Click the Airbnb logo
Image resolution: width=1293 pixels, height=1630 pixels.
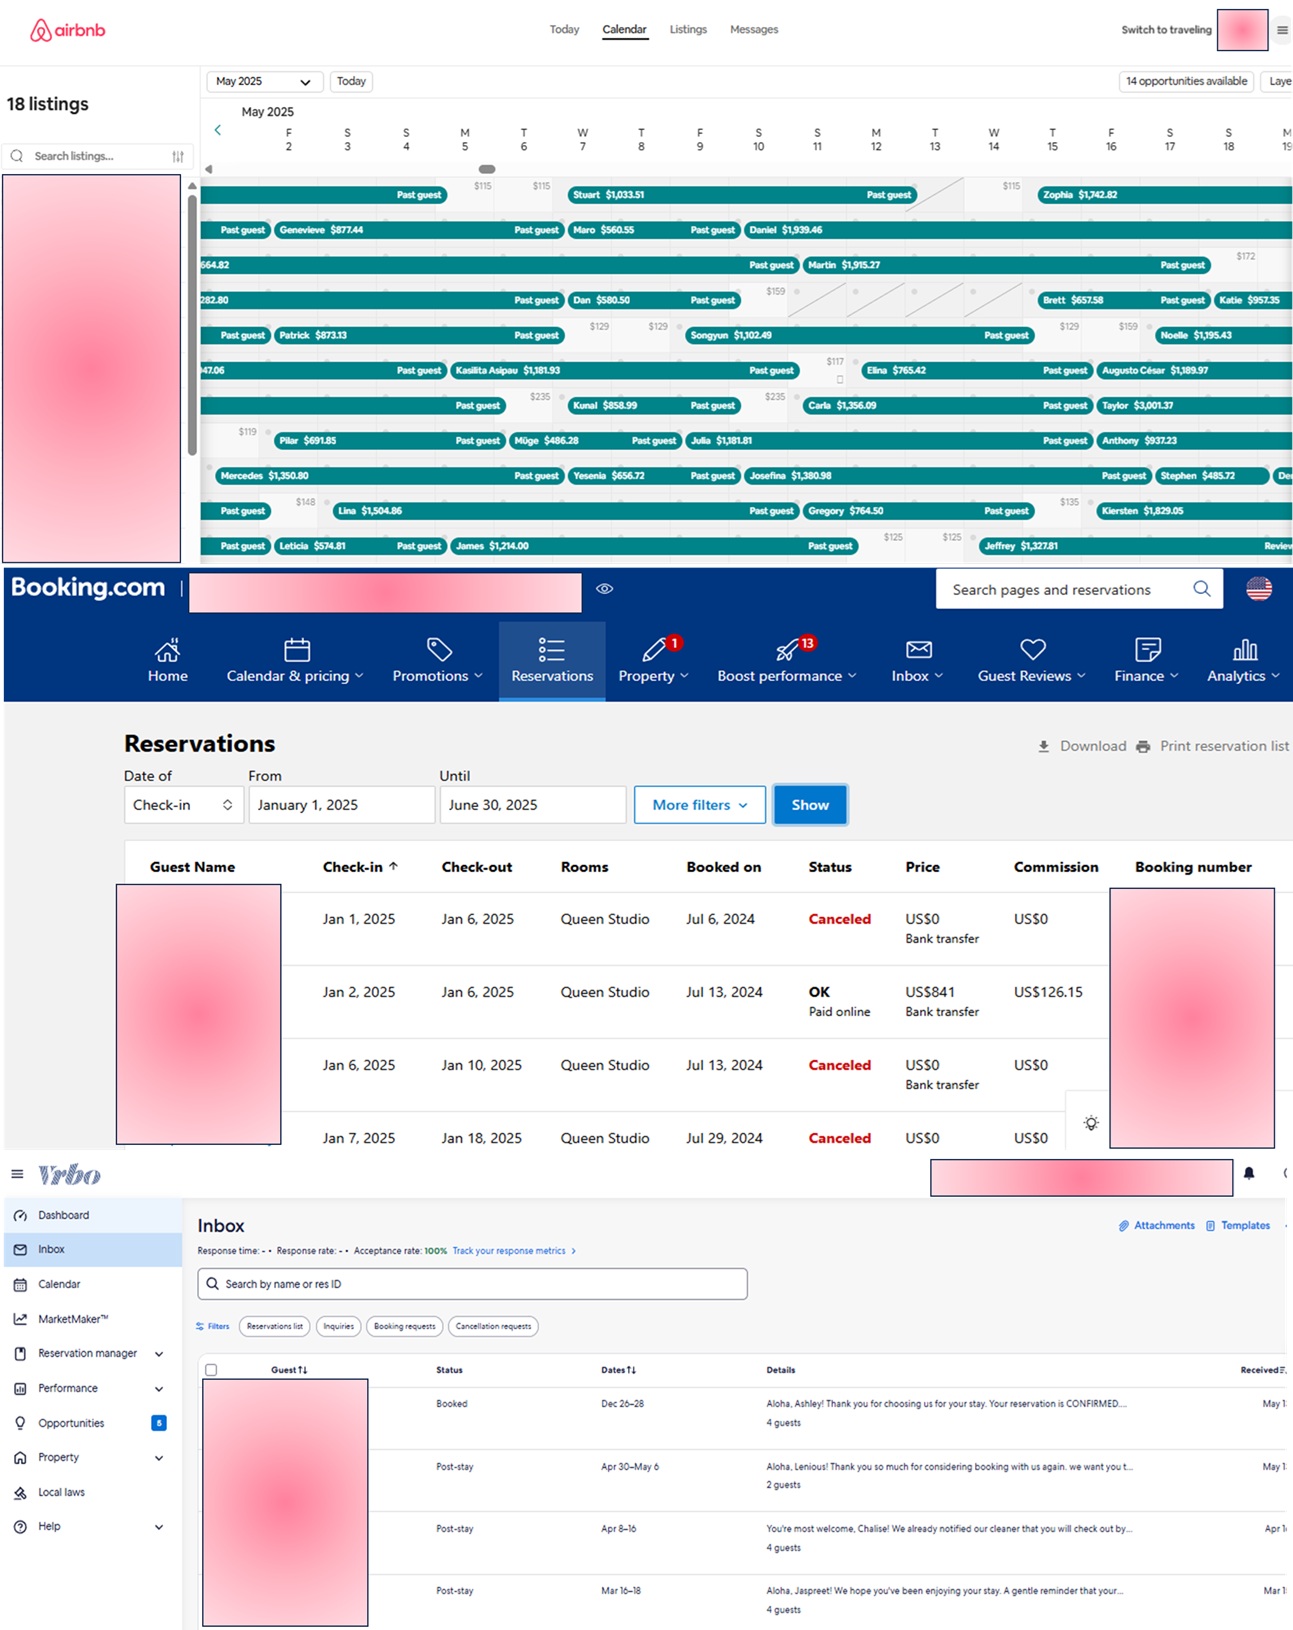point(67,30)
